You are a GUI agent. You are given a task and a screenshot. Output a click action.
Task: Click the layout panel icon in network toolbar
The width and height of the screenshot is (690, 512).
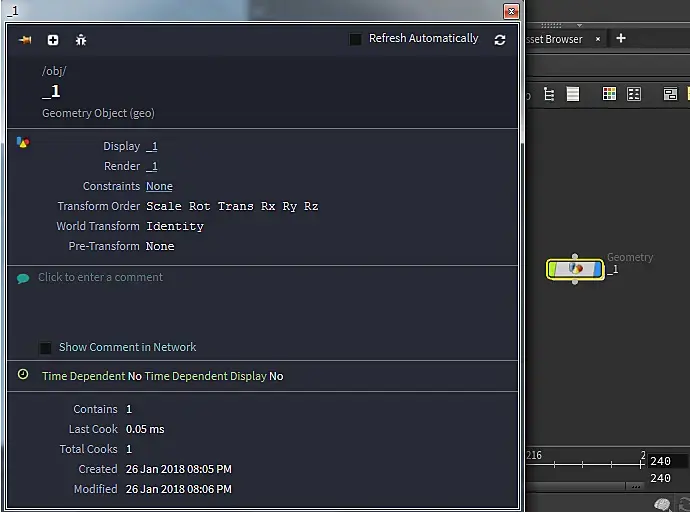(670, 94)
